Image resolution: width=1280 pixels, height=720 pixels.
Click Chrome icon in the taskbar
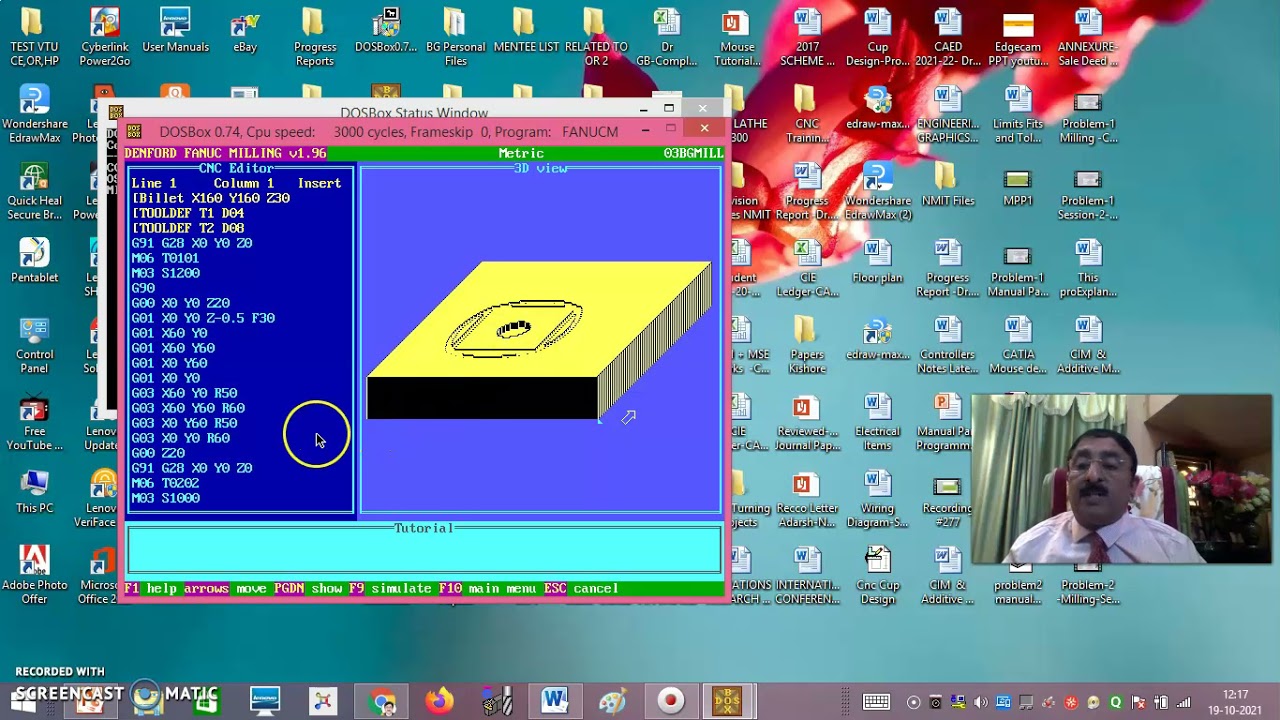[x=382, y=701]
